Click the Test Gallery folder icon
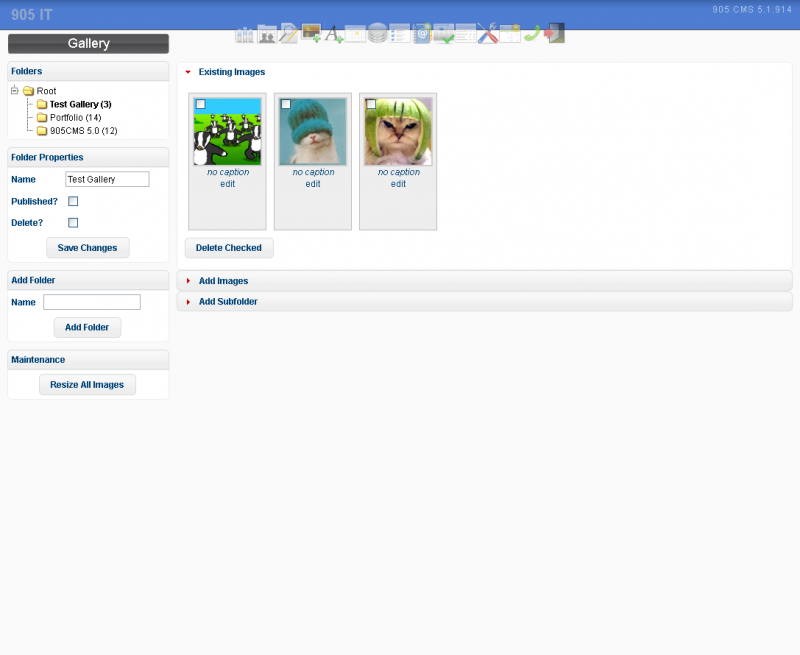800x655 pixels. point(42,104)
